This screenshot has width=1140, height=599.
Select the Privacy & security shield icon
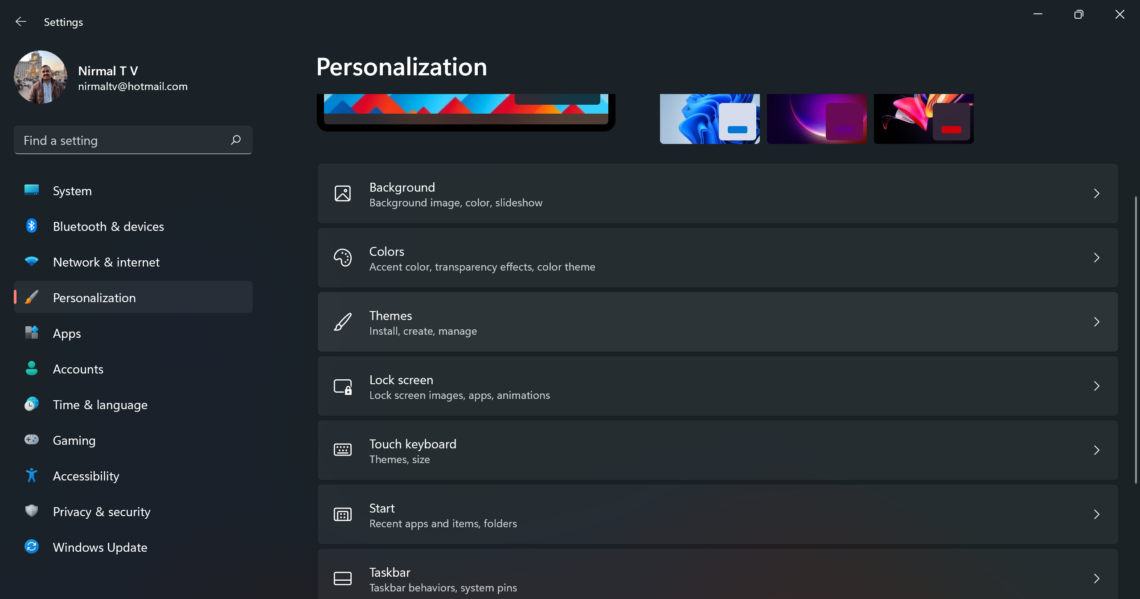[32, 511]
